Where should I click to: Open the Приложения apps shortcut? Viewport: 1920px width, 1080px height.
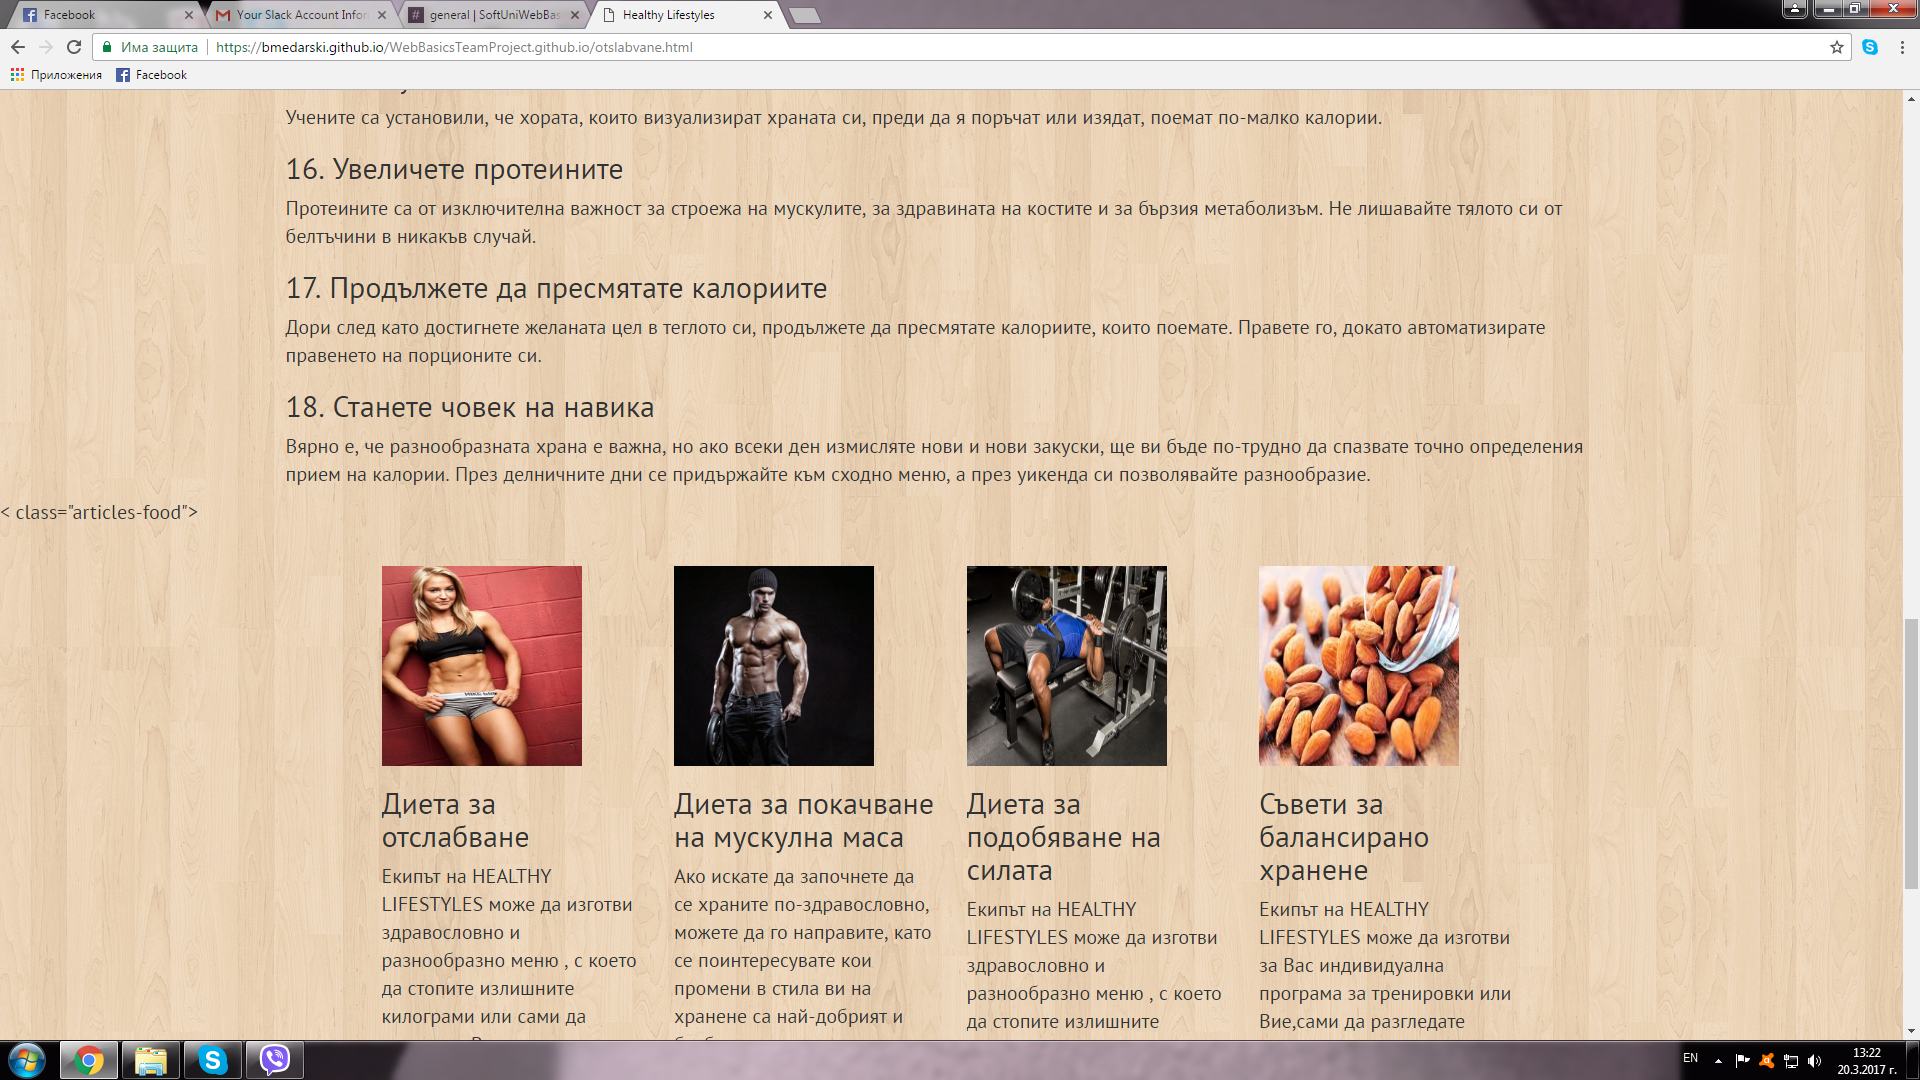[56, 75]
